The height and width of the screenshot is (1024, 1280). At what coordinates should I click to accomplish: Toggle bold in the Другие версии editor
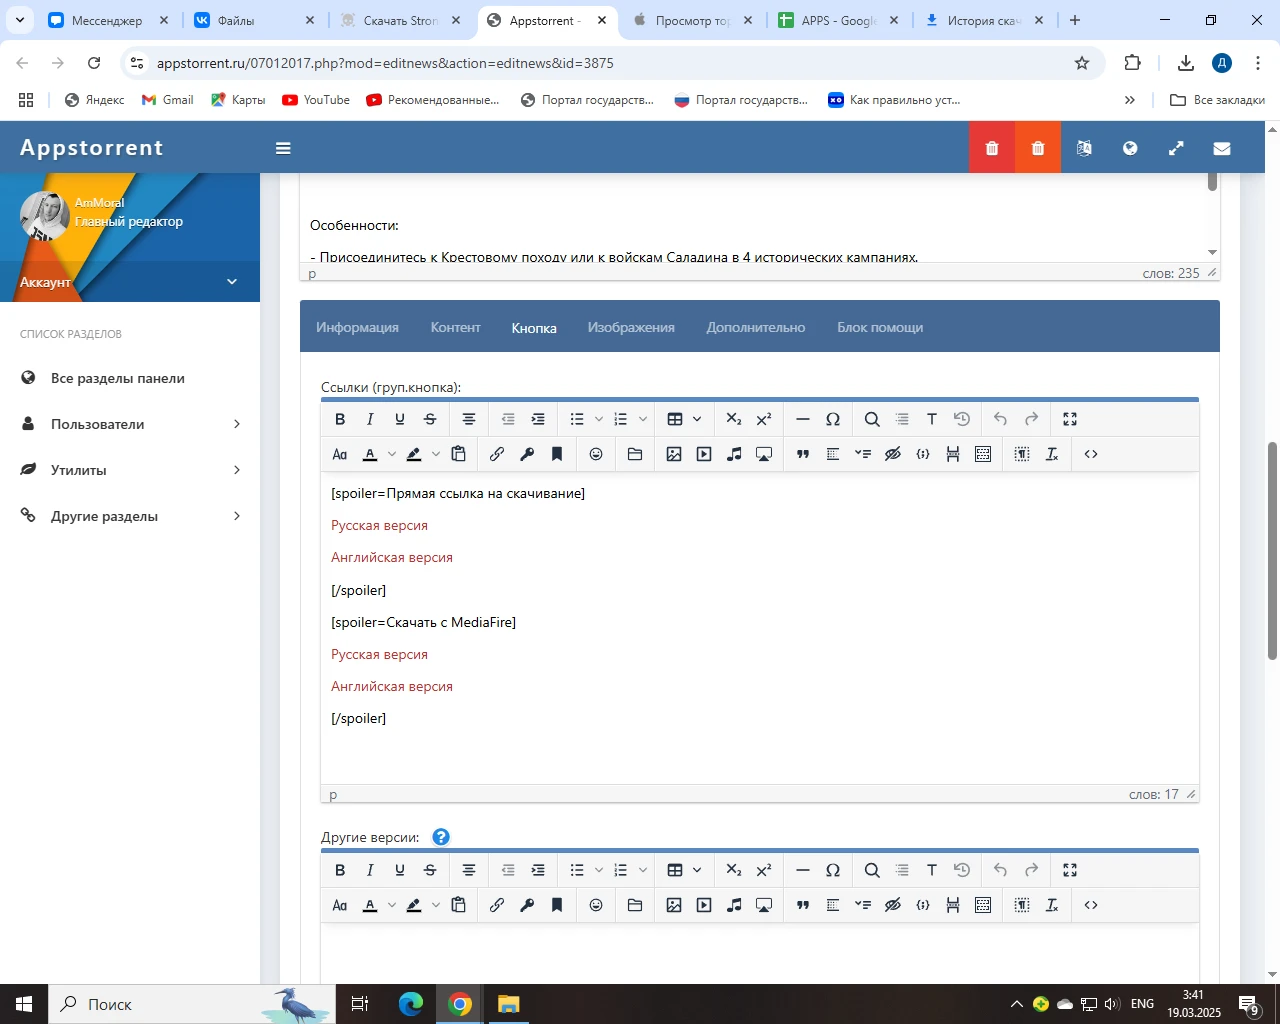(x=340, y=870)
